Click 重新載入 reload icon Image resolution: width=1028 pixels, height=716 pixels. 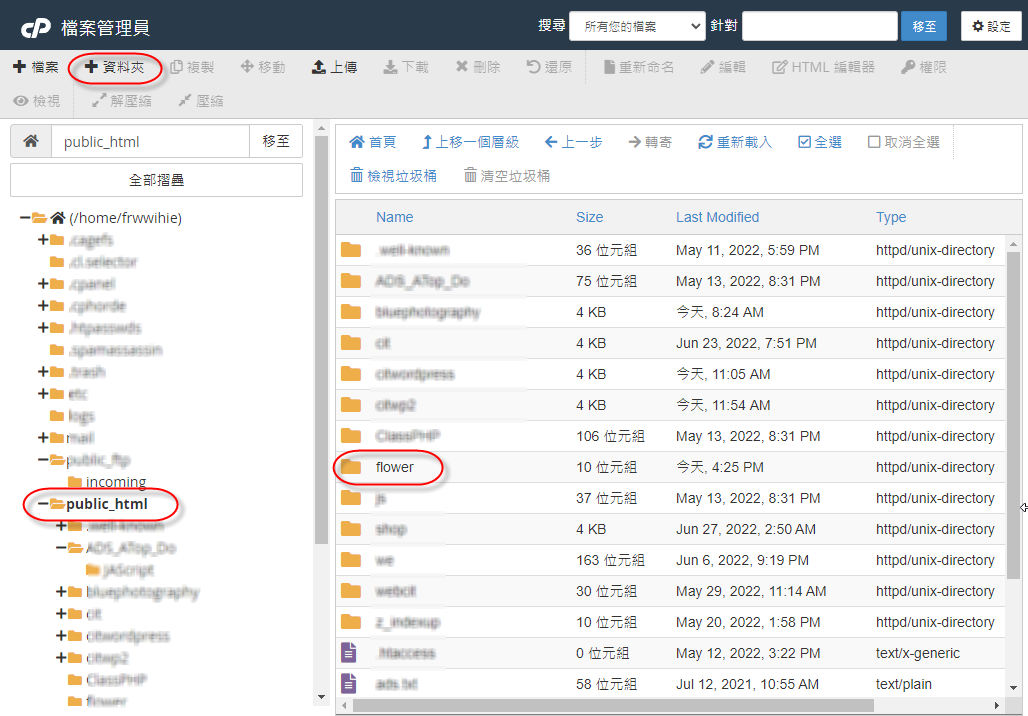point(706,142)
